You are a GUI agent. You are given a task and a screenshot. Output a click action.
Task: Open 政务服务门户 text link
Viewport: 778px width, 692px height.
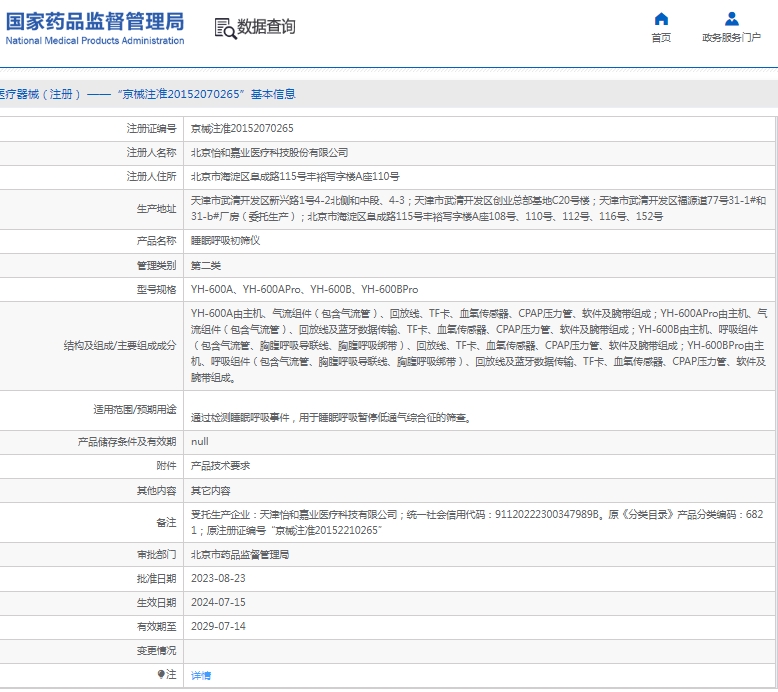tap(731, 38)
